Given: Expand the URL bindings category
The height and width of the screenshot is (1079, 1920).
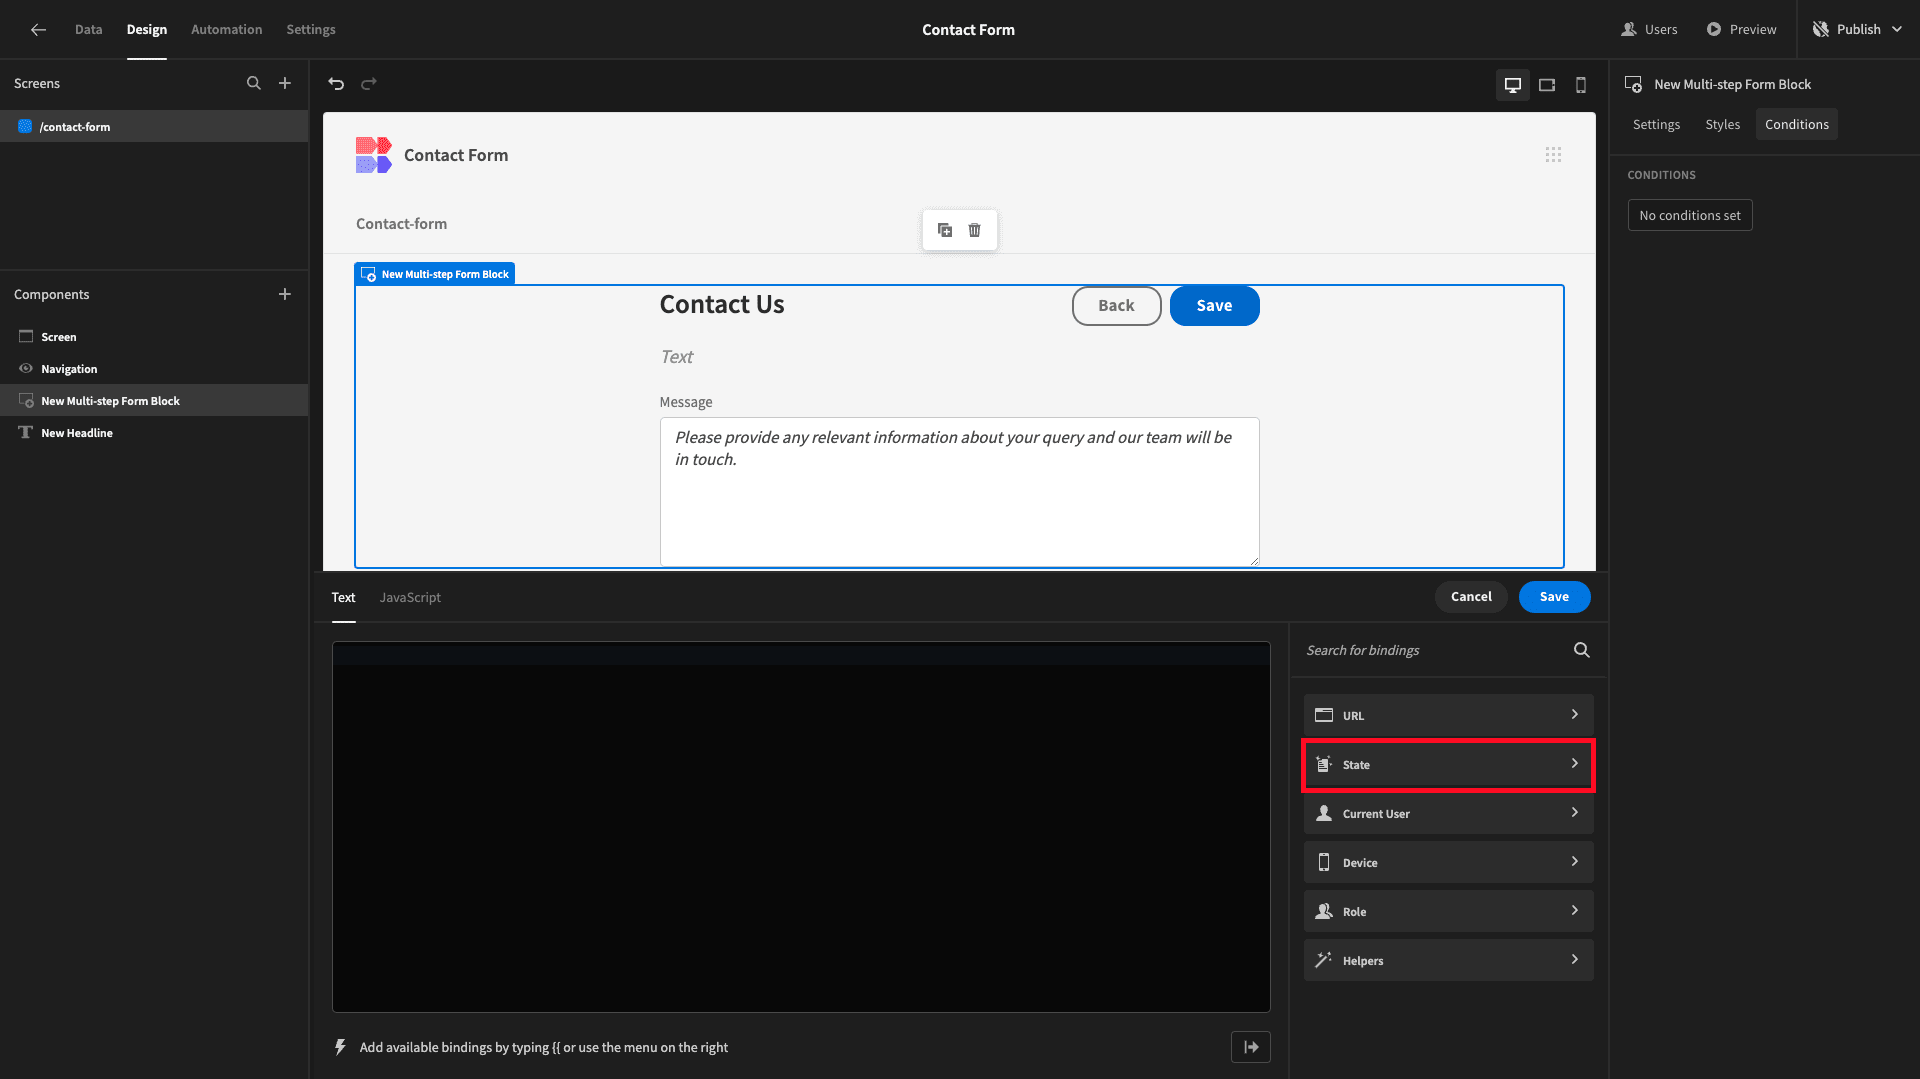Looking at the screenshot, I should pyautogui.click(x=1448, y=715).
